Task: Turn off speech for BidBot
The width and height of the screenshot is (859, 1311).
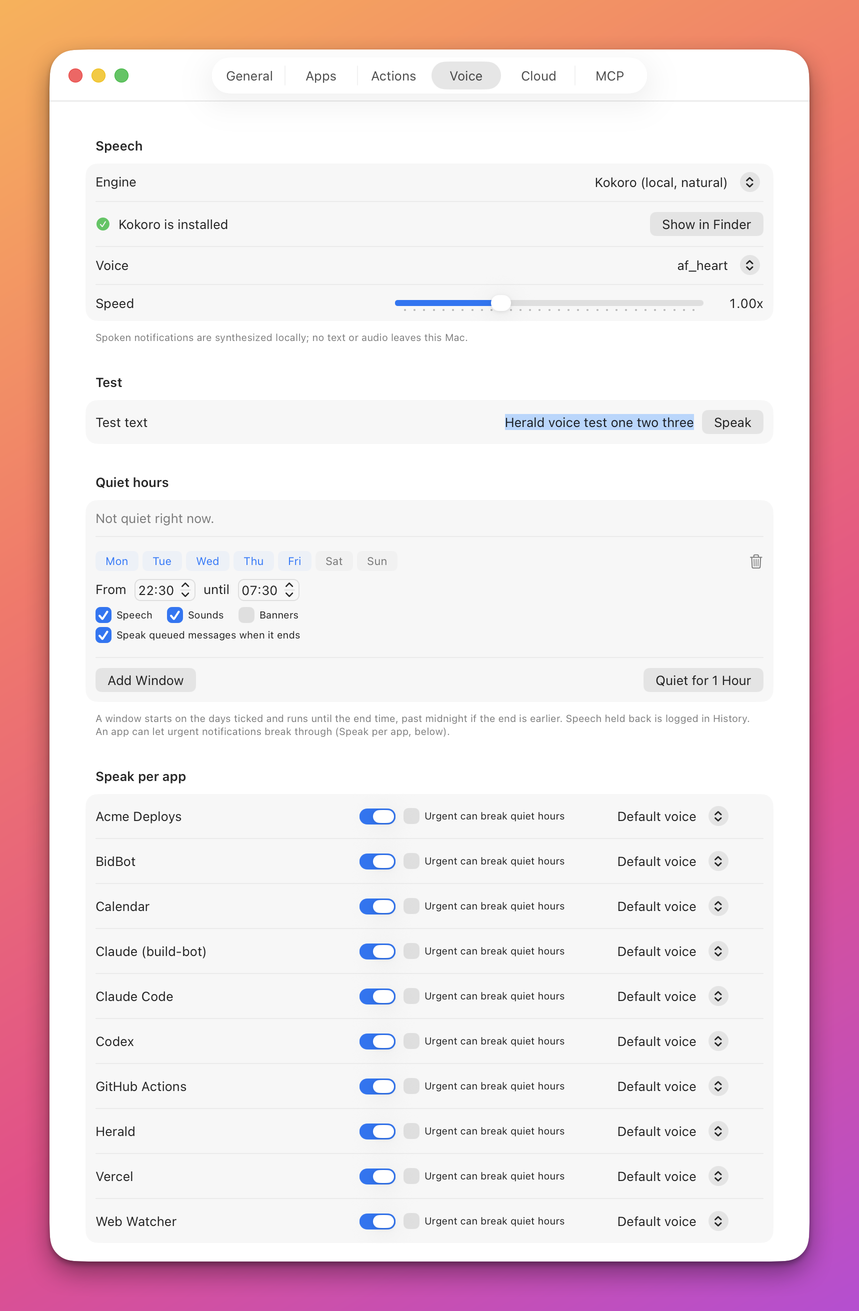Action: pos(378,861)
